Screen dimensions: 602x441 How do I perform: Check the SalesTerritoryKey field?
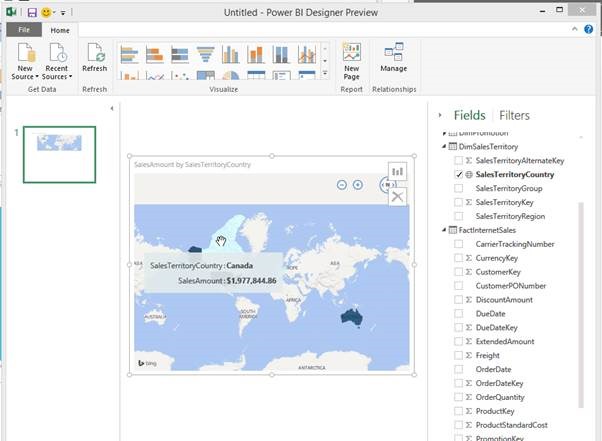(458, 202)
